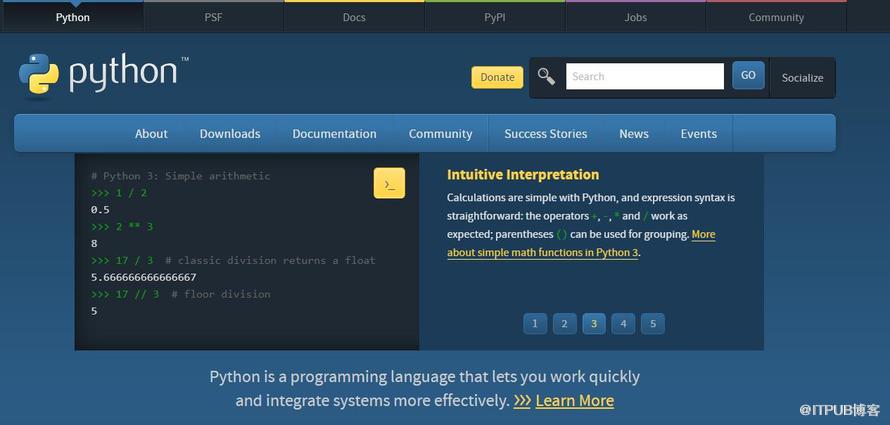This screenshot has height=425, width=890.
Task: Open the Jobs top tab
Action: click(636, 17)
